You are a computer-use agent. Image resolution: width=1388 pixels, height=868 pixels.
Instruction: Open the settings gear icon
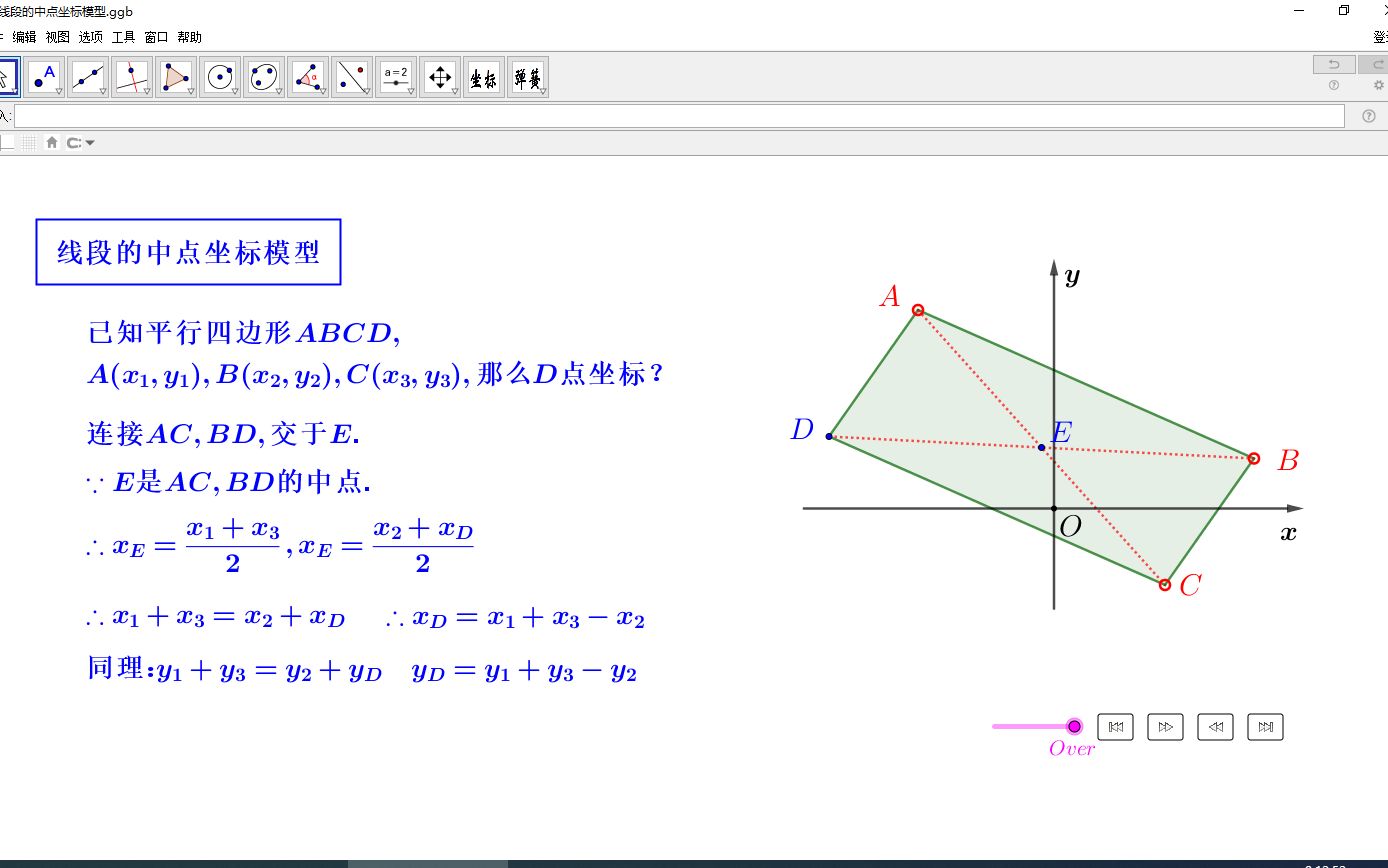[x=1379, y=85]
